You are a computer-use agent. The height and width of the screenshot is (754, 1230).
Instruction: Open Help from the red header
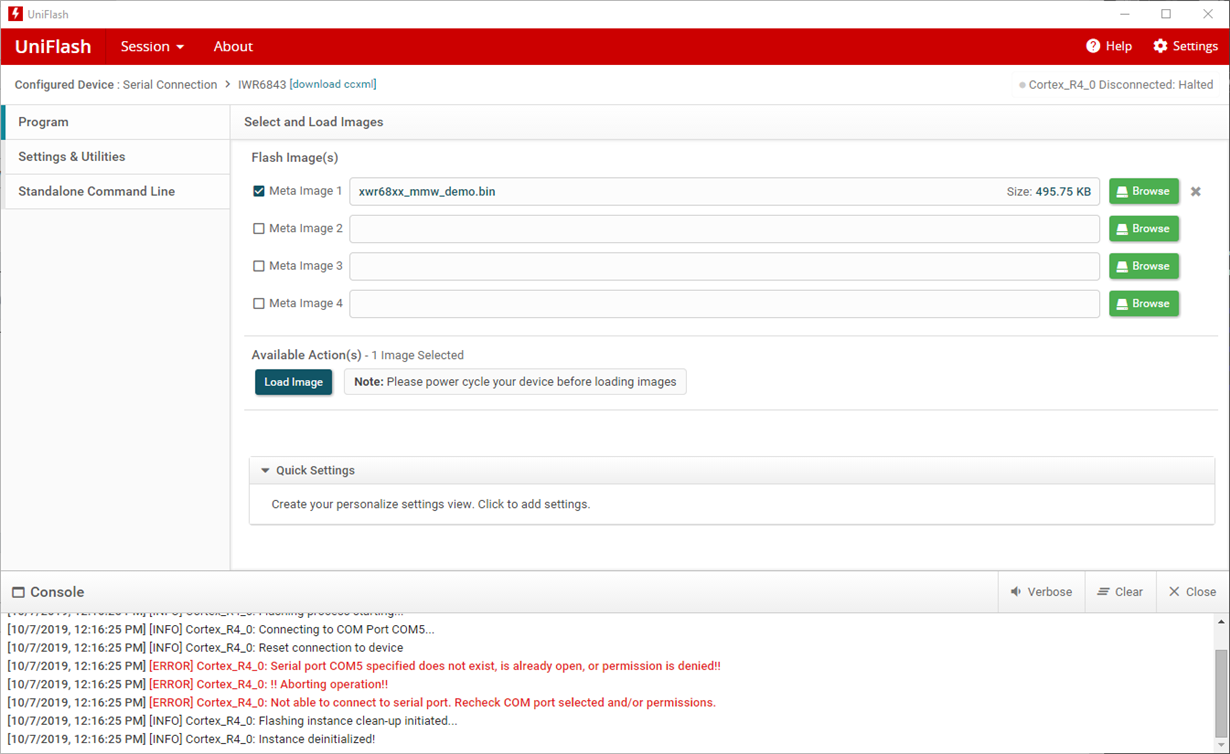click(1109, 46)
